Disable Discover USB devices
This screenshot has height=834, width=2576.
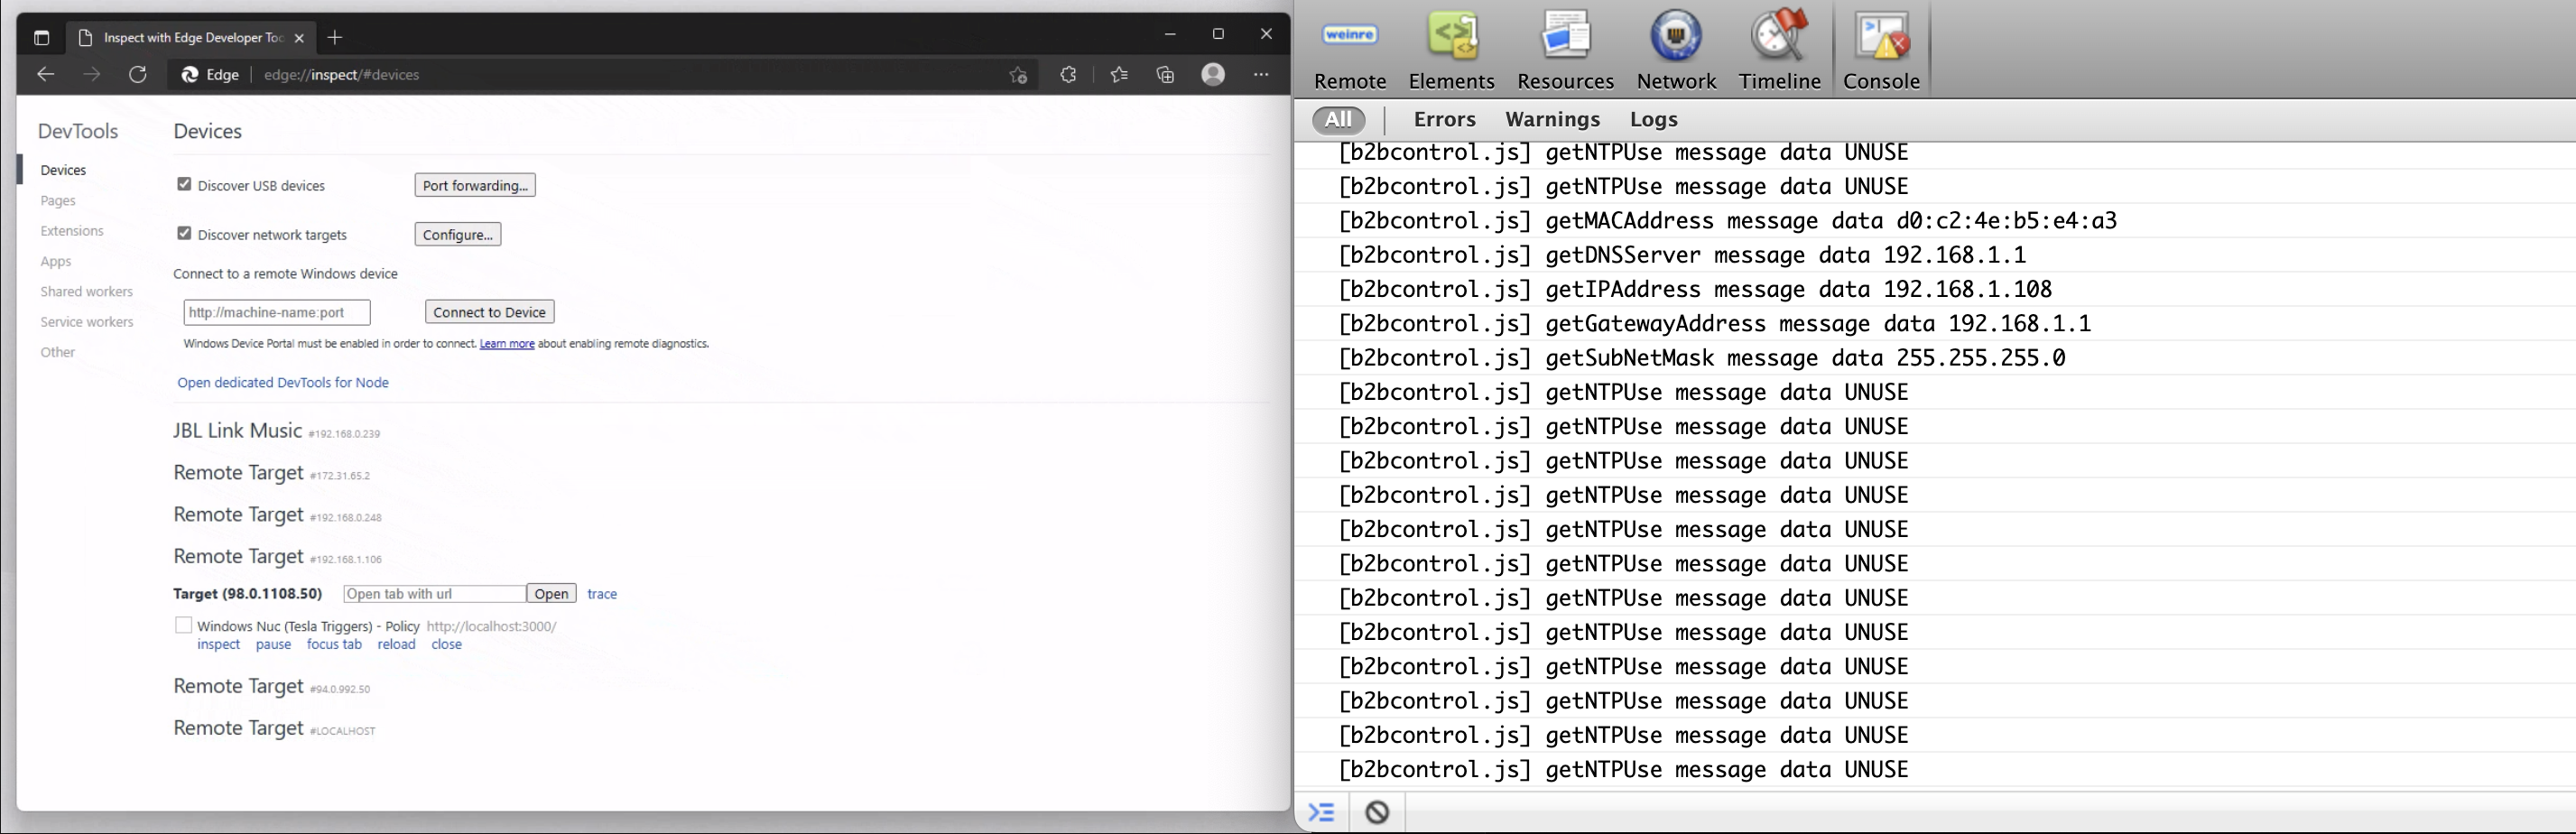coord(184,183)
